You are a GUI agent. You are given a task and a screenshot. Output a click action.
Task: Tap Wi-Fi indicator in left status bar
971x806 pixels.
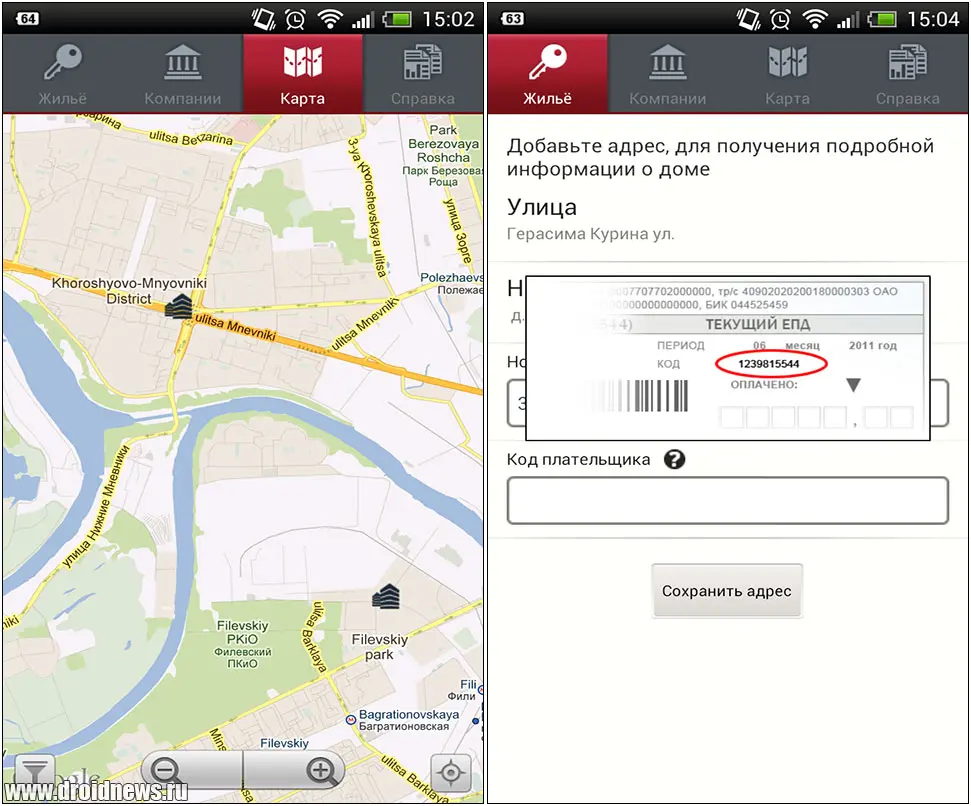[330, 19]
